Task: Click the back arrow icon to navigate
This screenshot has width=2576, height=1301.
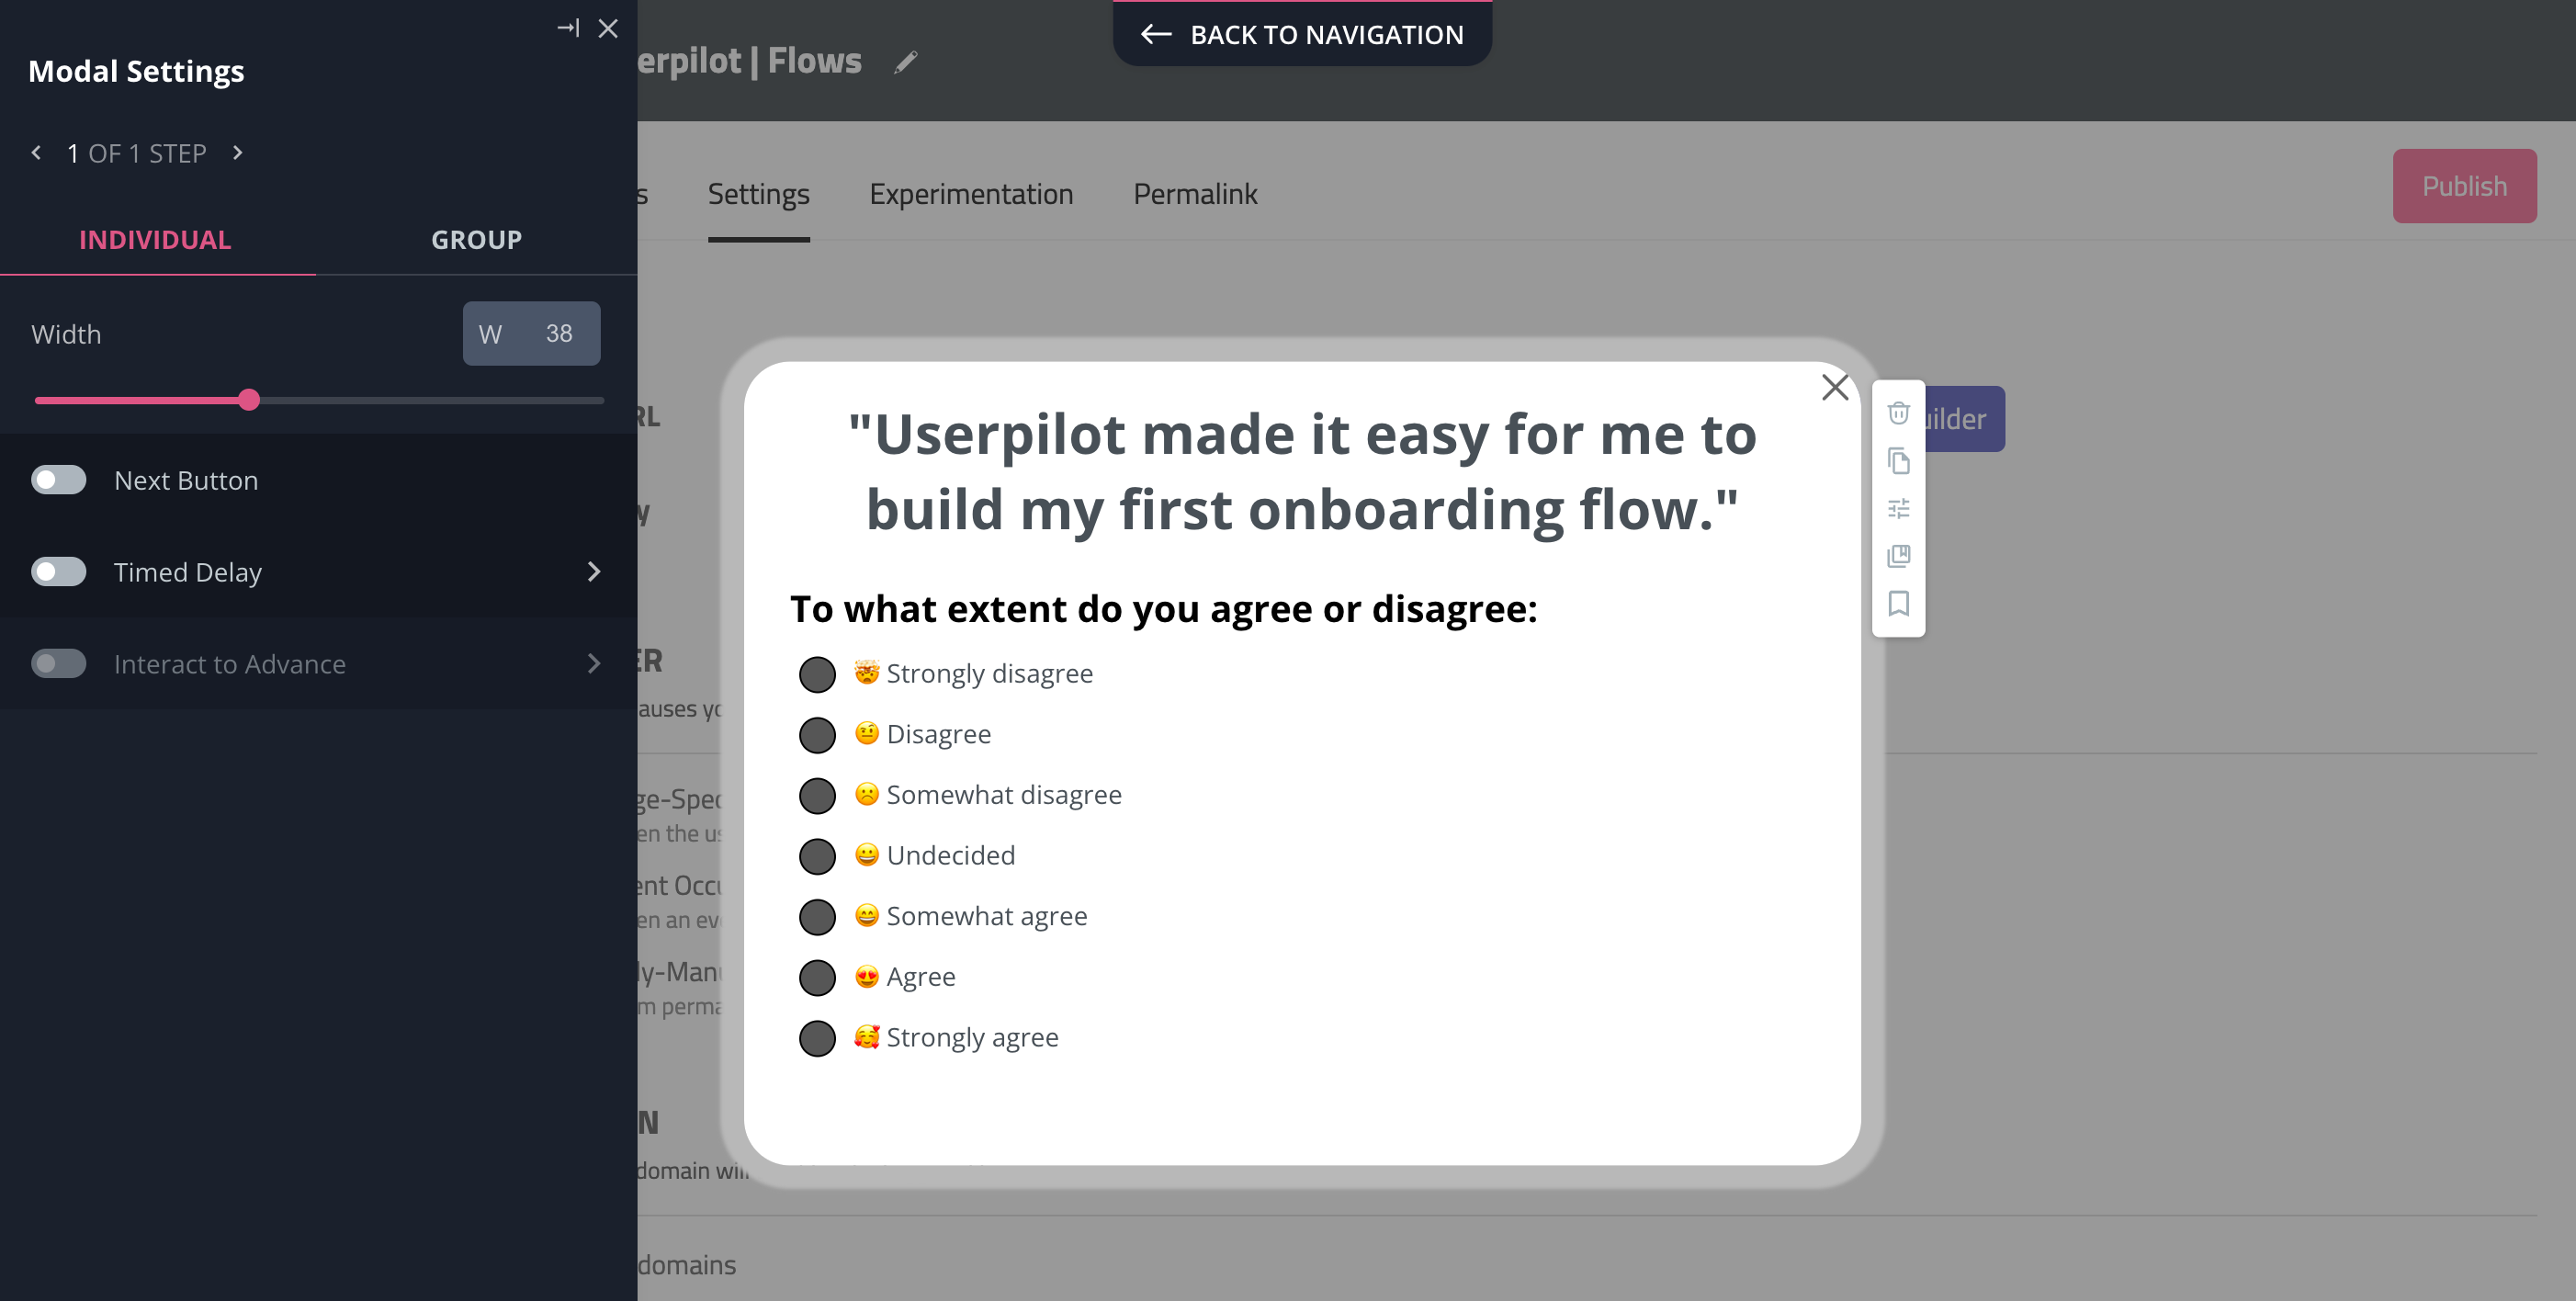Action: pos(1156,33)
